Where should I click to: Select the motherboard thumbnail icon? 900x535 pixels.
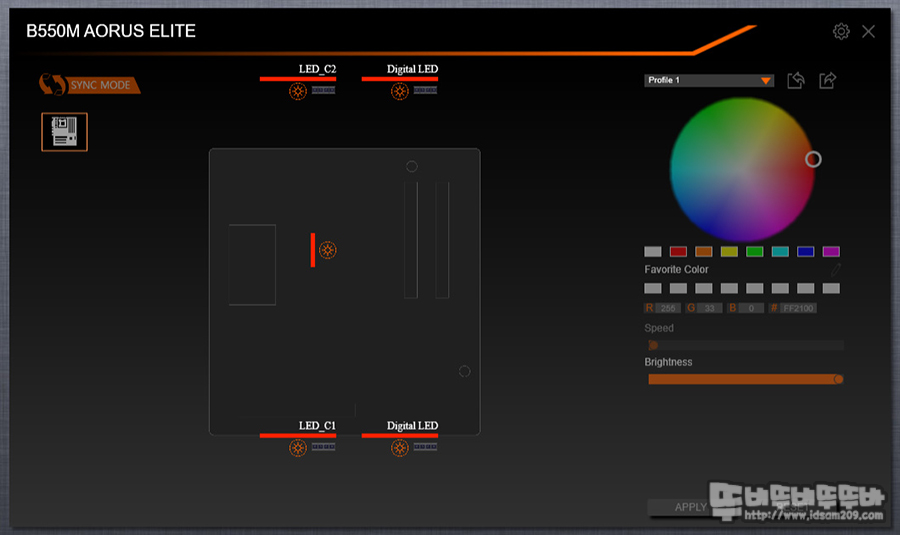click(x=64, y=132)
